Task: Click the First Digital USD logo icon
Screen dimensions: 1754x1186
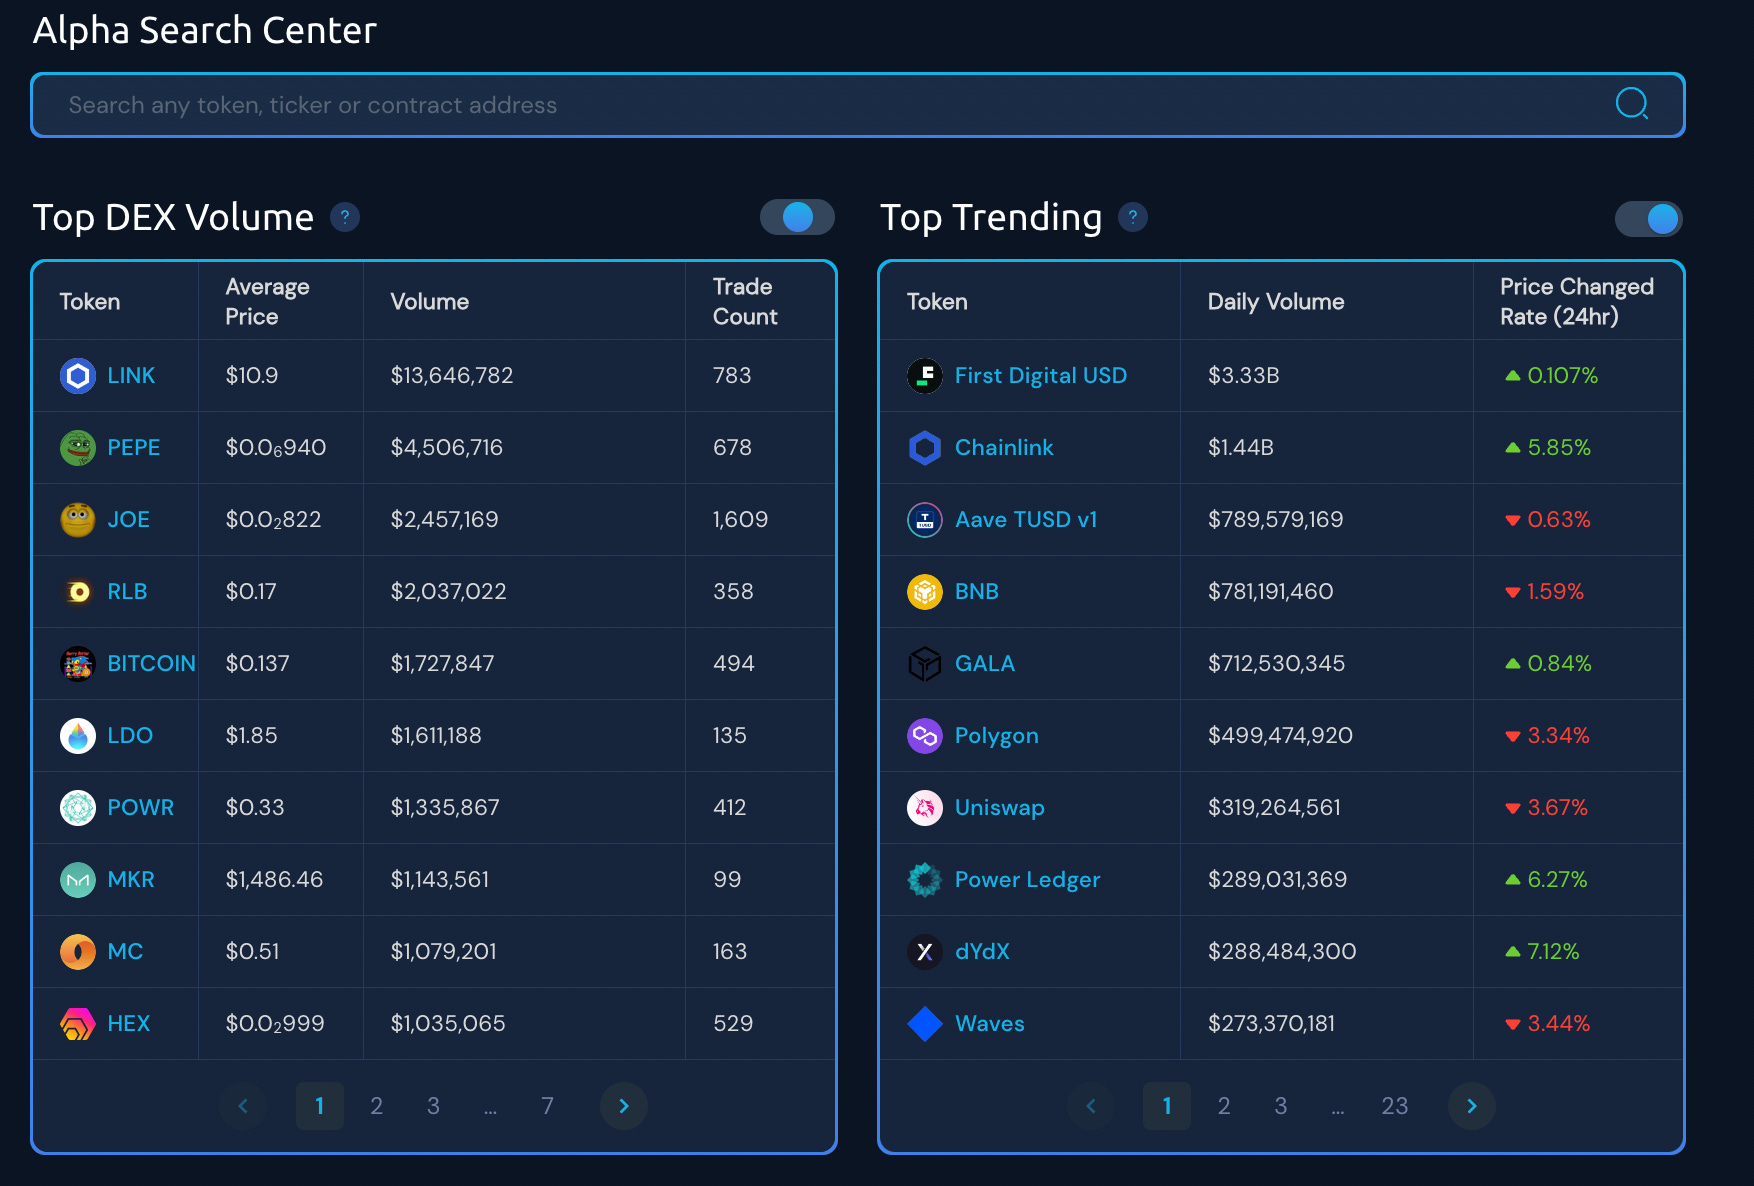Action: tap(925, 376)
